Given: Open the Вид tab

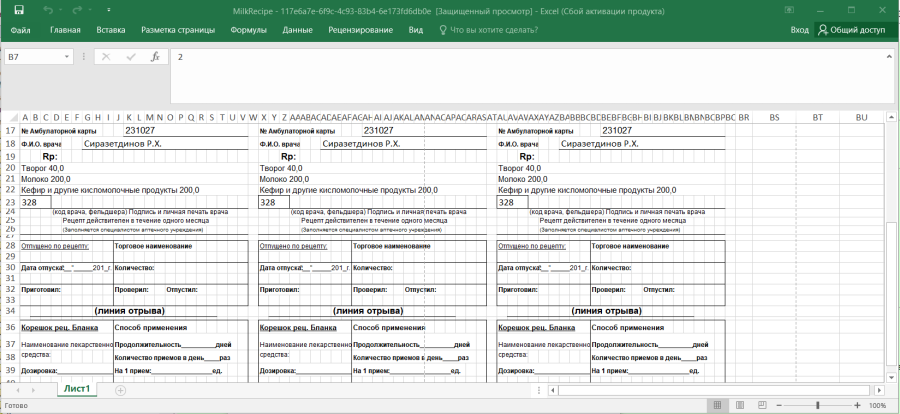Looking at the screenshot, I should 416,30.
